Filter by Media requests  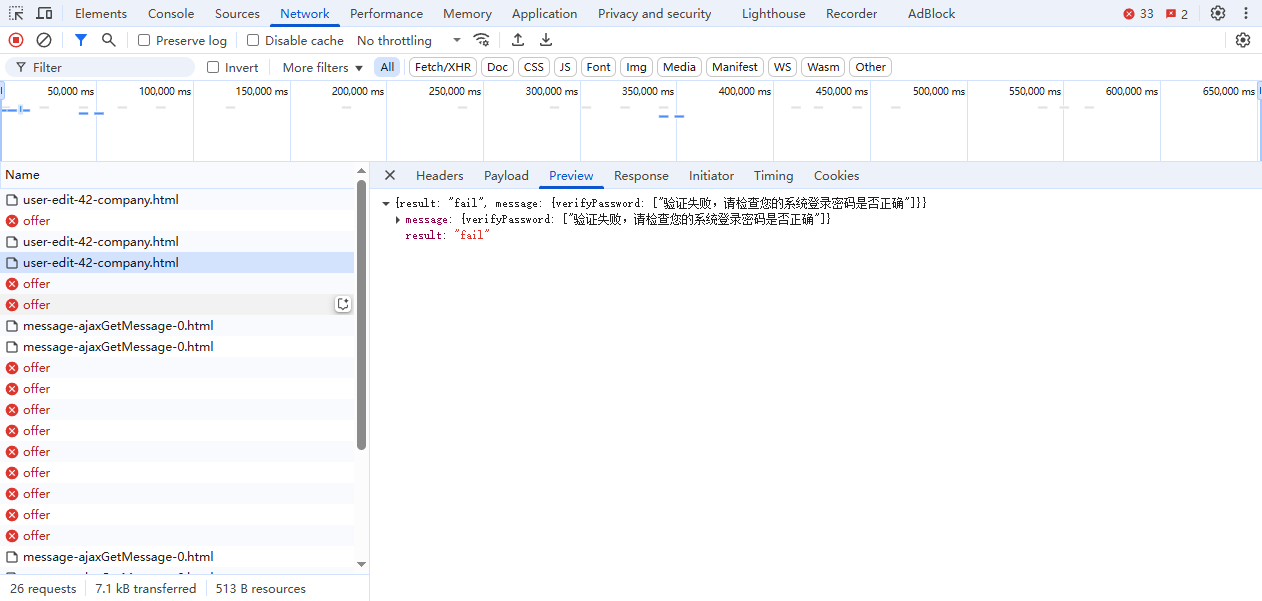(x=679, y=67)
